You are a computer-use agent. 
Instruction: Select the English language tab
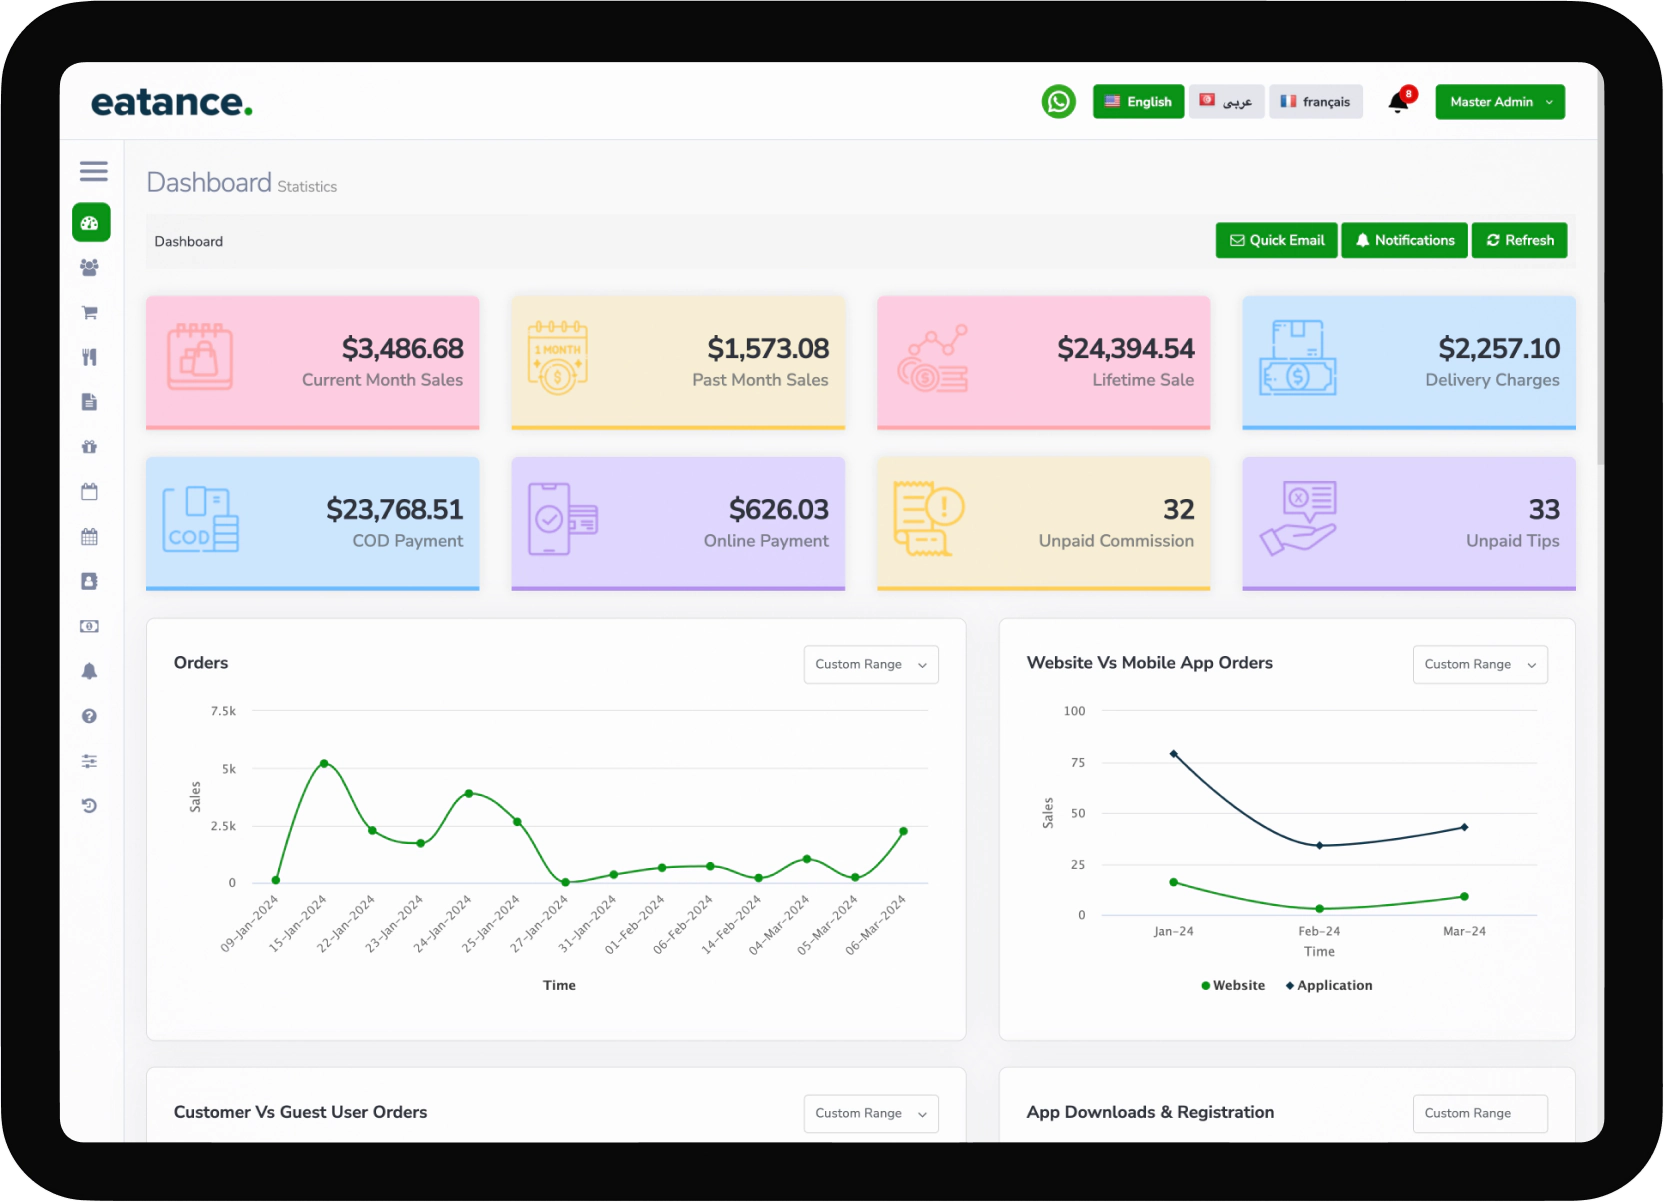tap(1137, 101)
